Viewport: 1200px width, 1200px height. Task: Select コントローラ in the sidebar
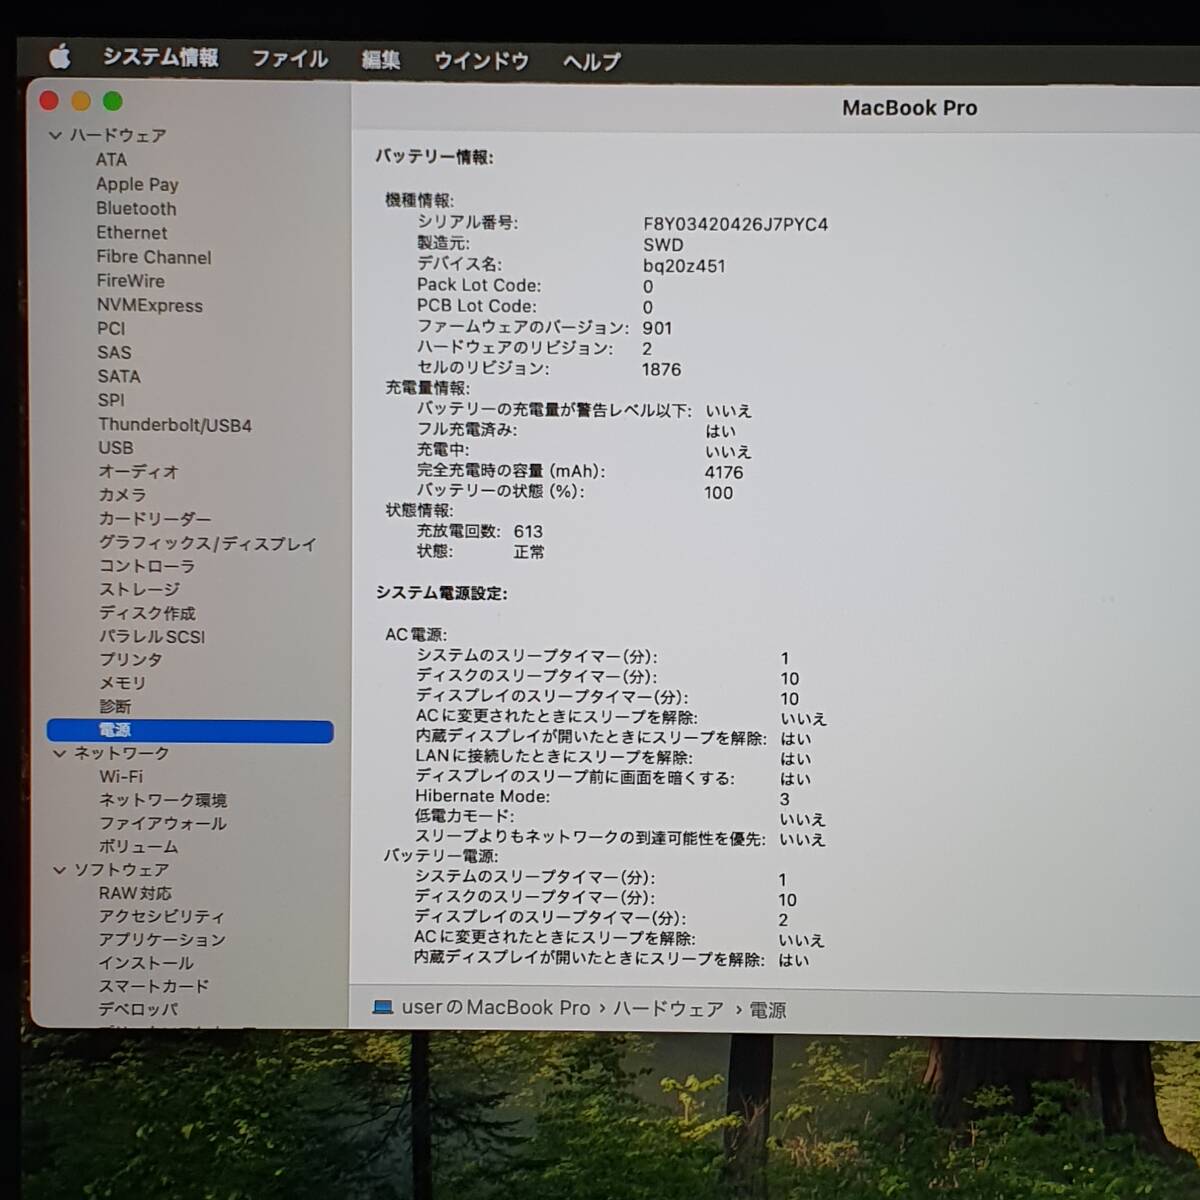[146, 566]
